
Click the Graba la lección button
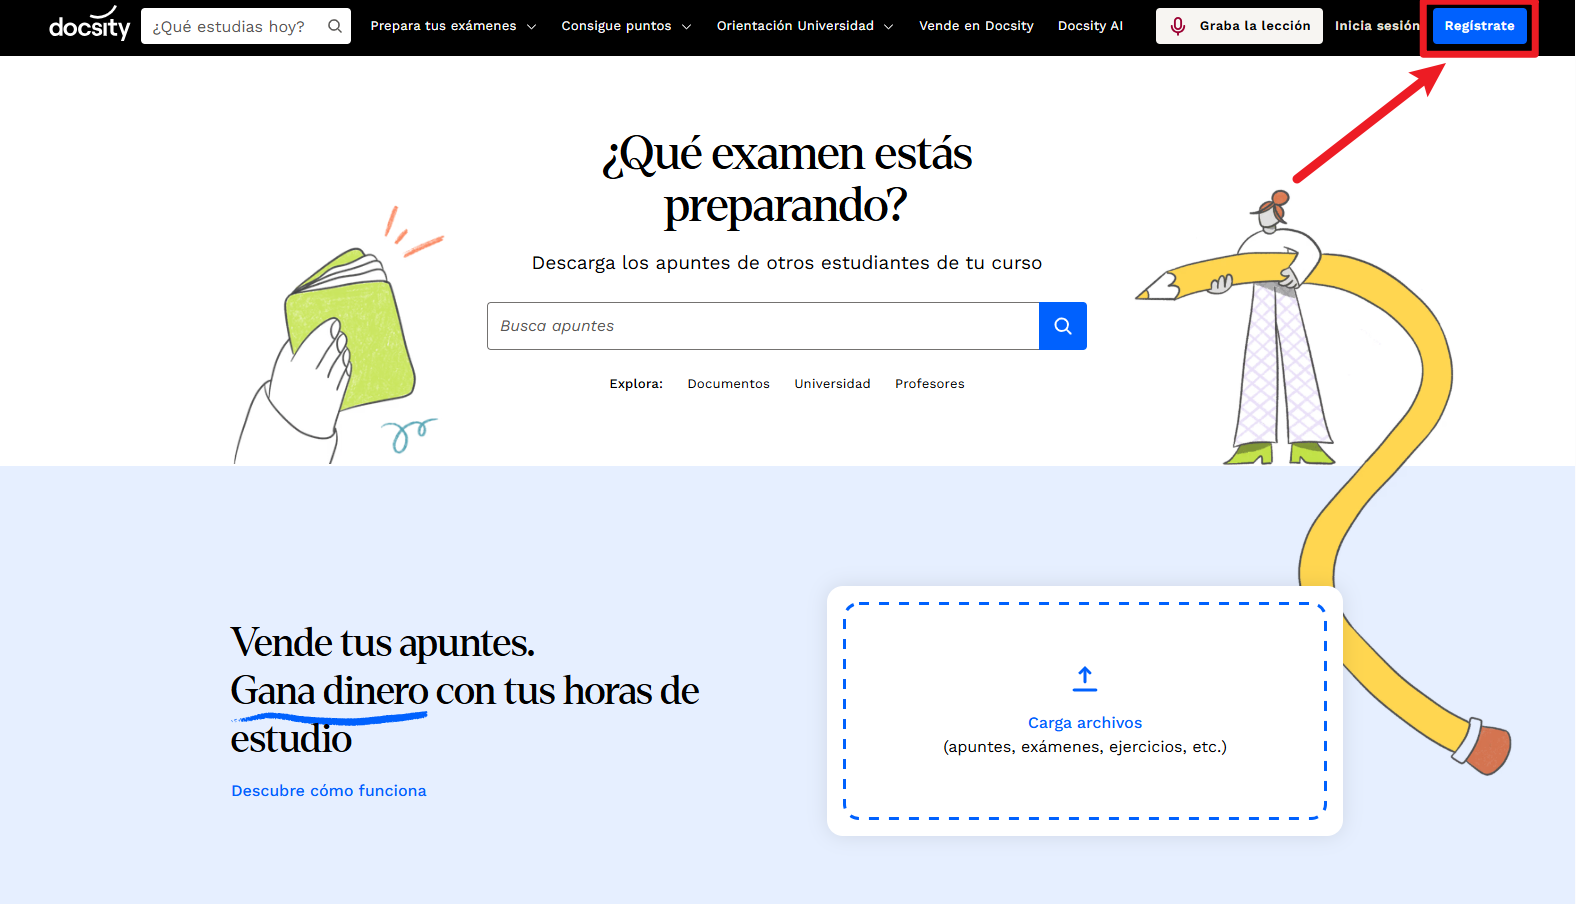pos(1239,26)
